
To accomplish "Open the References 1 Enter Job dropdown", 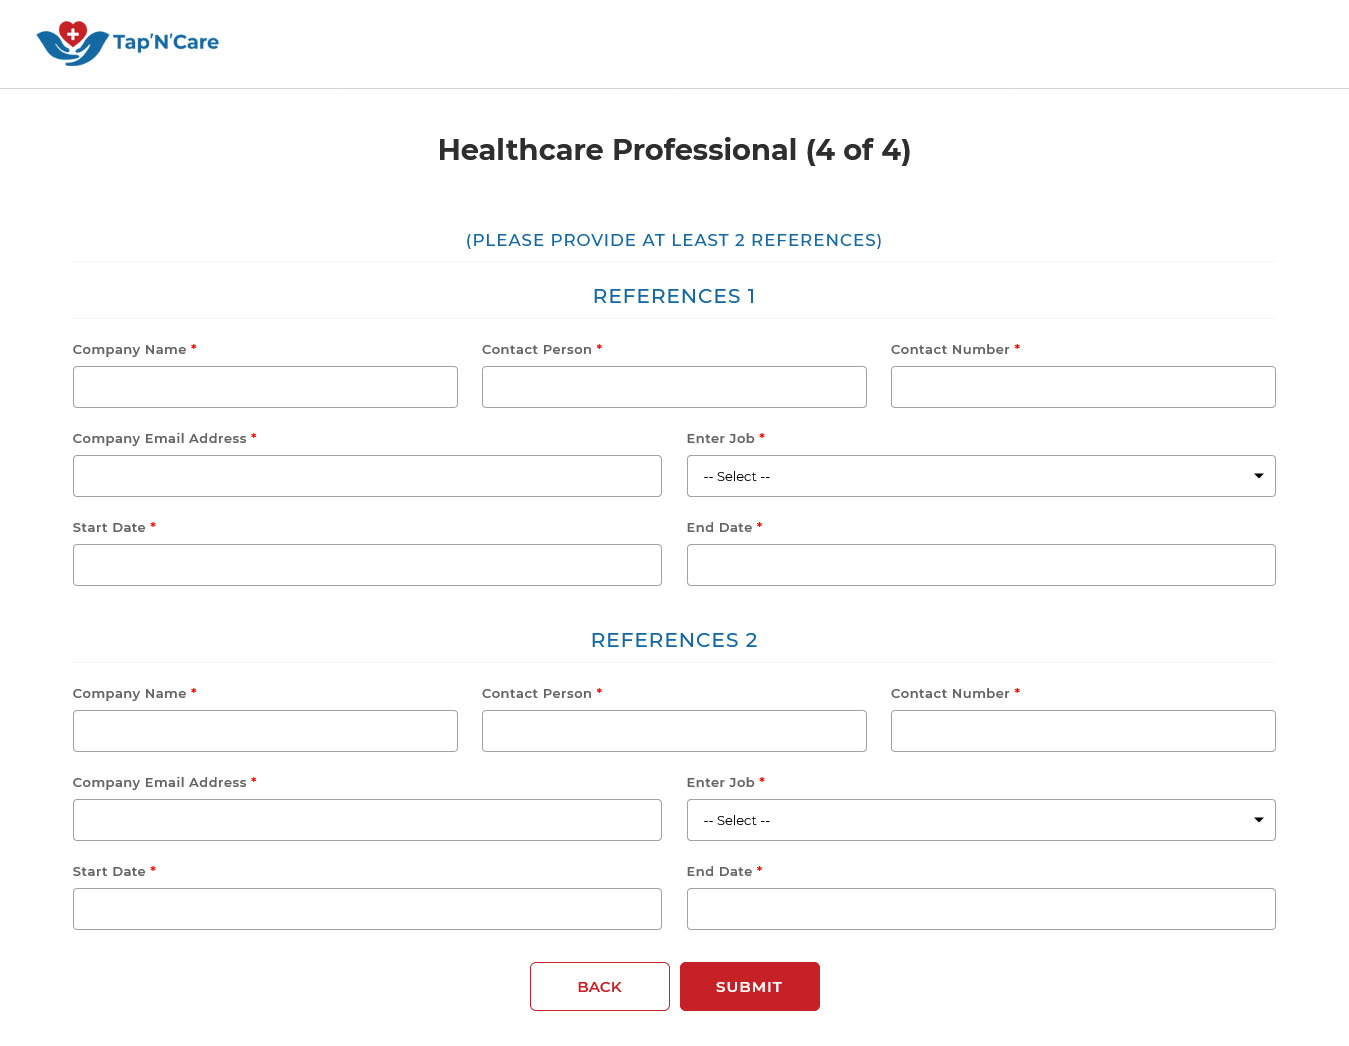I will (x=981, y=476).
